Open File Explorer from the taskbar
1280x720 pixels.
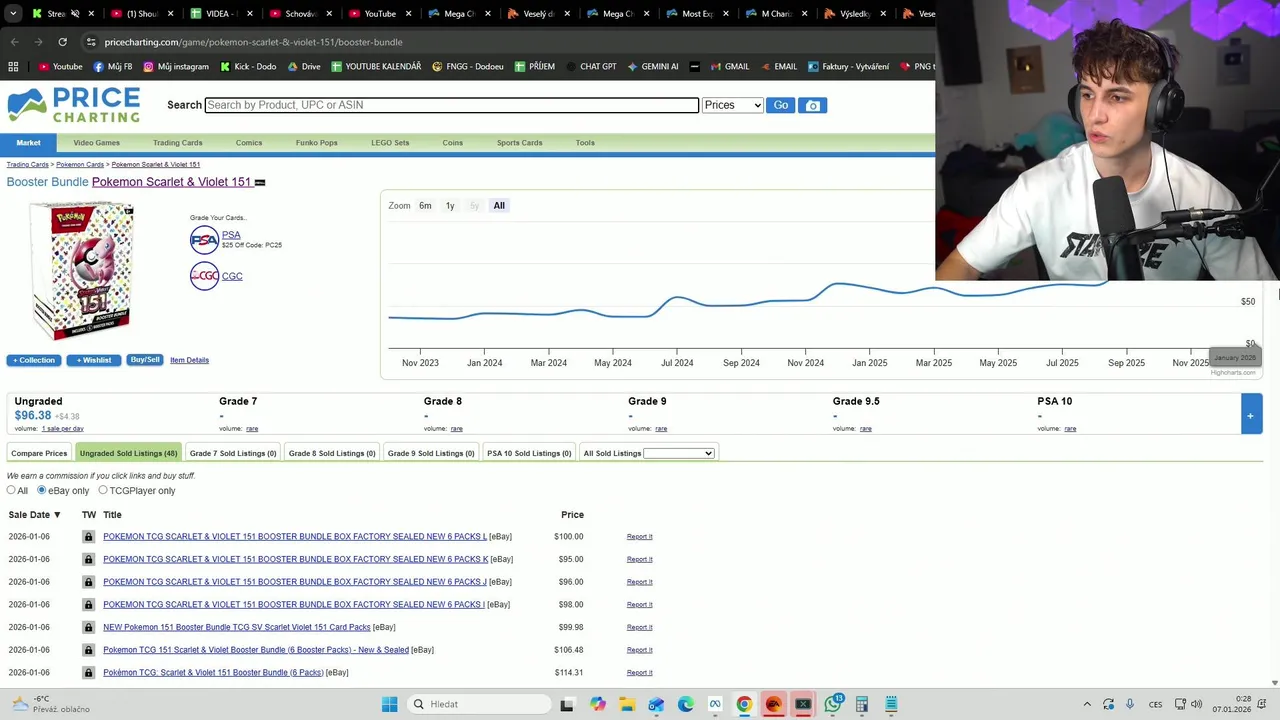click(x=627, y=704)
